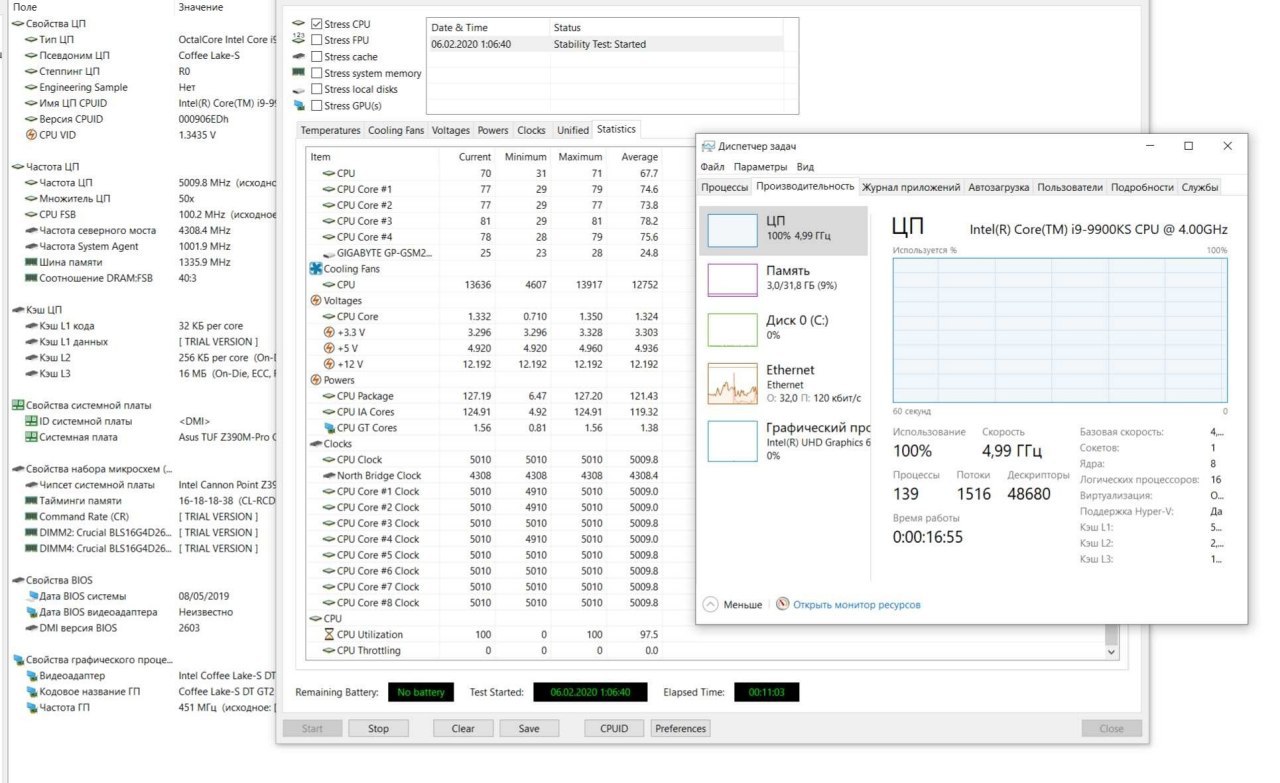Open the Clocks tab
Viewport: 1280px width, 783px height.
[532, 130]
